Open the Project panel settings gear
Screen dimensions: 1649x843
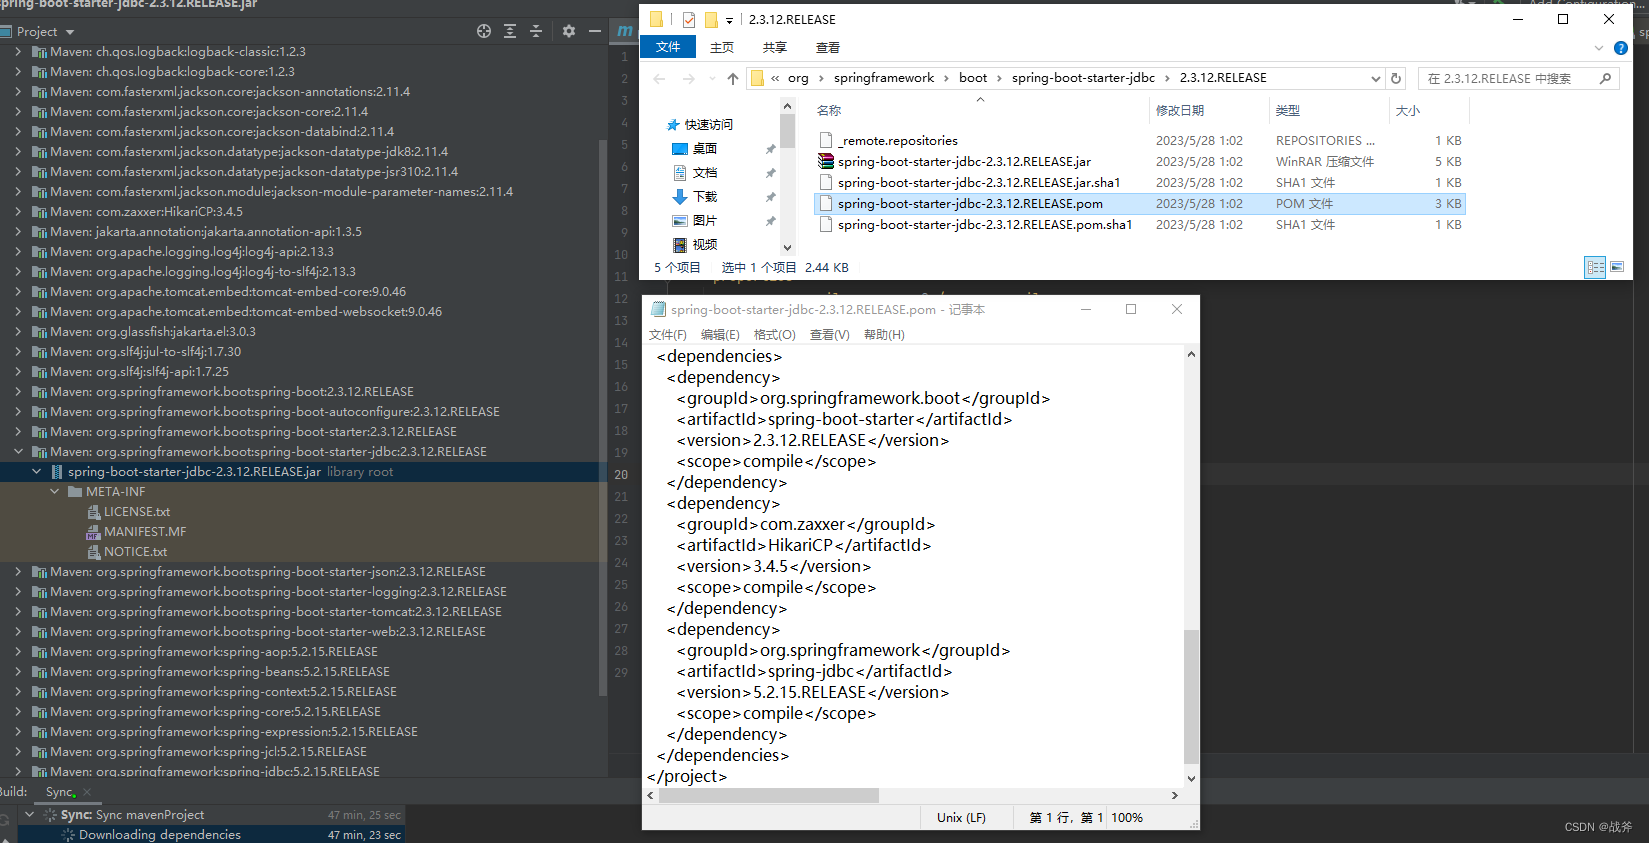[569, 31]
